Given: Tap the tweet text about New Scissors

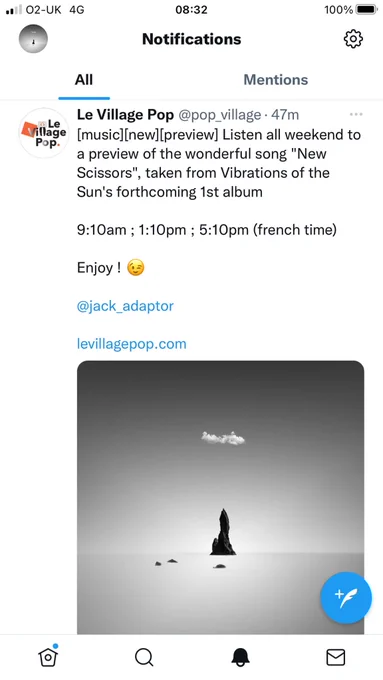Looking at the screenshot, I should coord(219,163).
